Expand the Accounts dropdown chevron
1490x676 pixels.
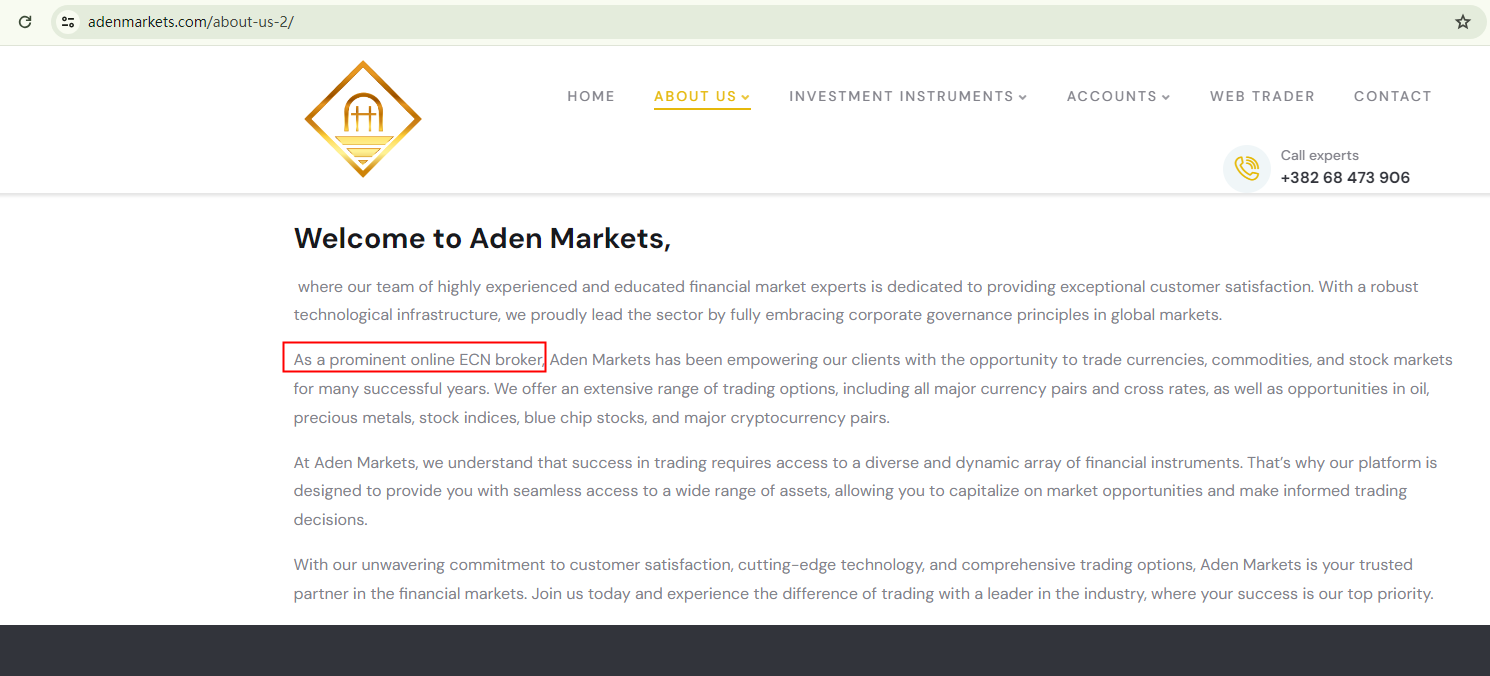[1166, 97]
